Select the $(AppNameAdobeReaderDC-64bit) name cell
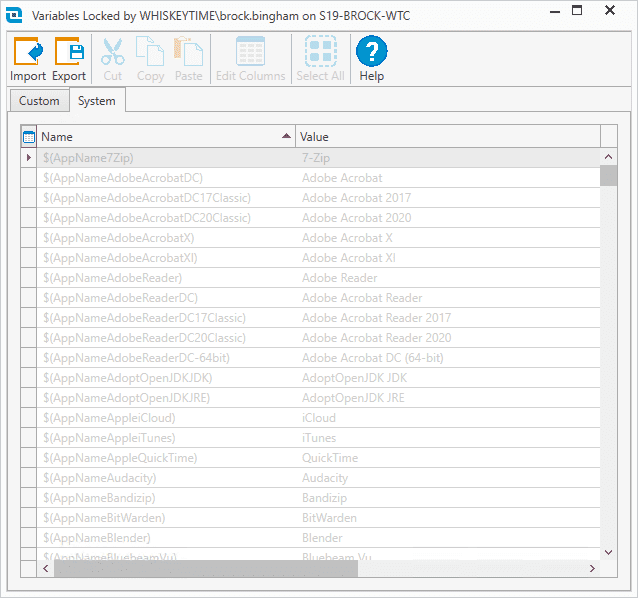638x598 pixels. click(x=166, y=358)
